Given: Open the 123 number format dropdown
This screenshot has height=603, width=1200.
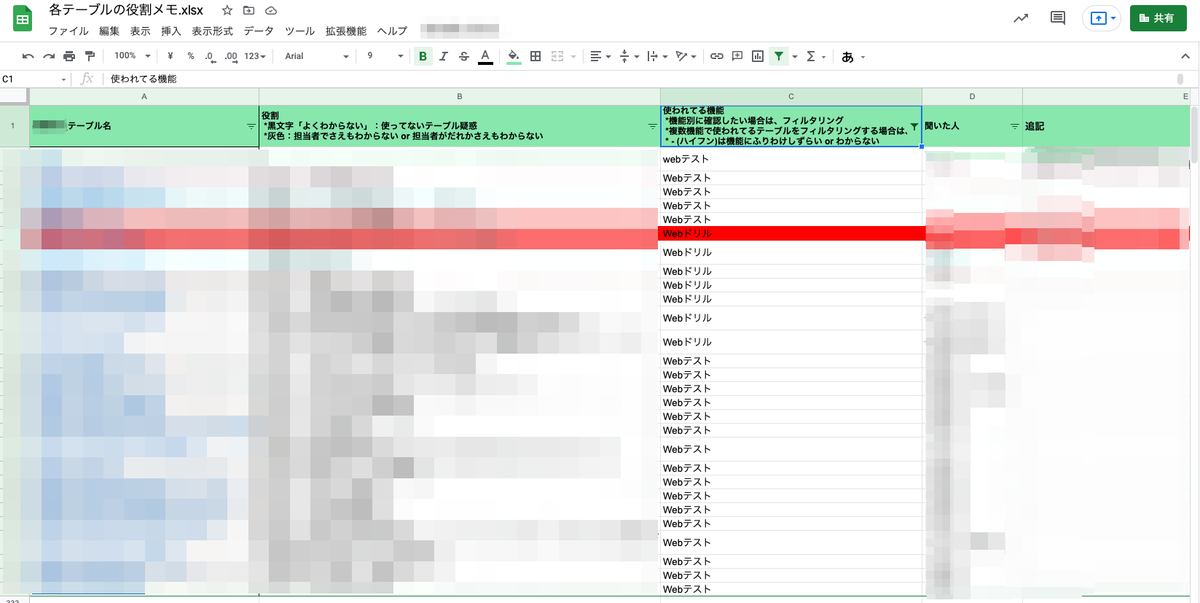Looking at the screenshot, I should click(252, 57).
